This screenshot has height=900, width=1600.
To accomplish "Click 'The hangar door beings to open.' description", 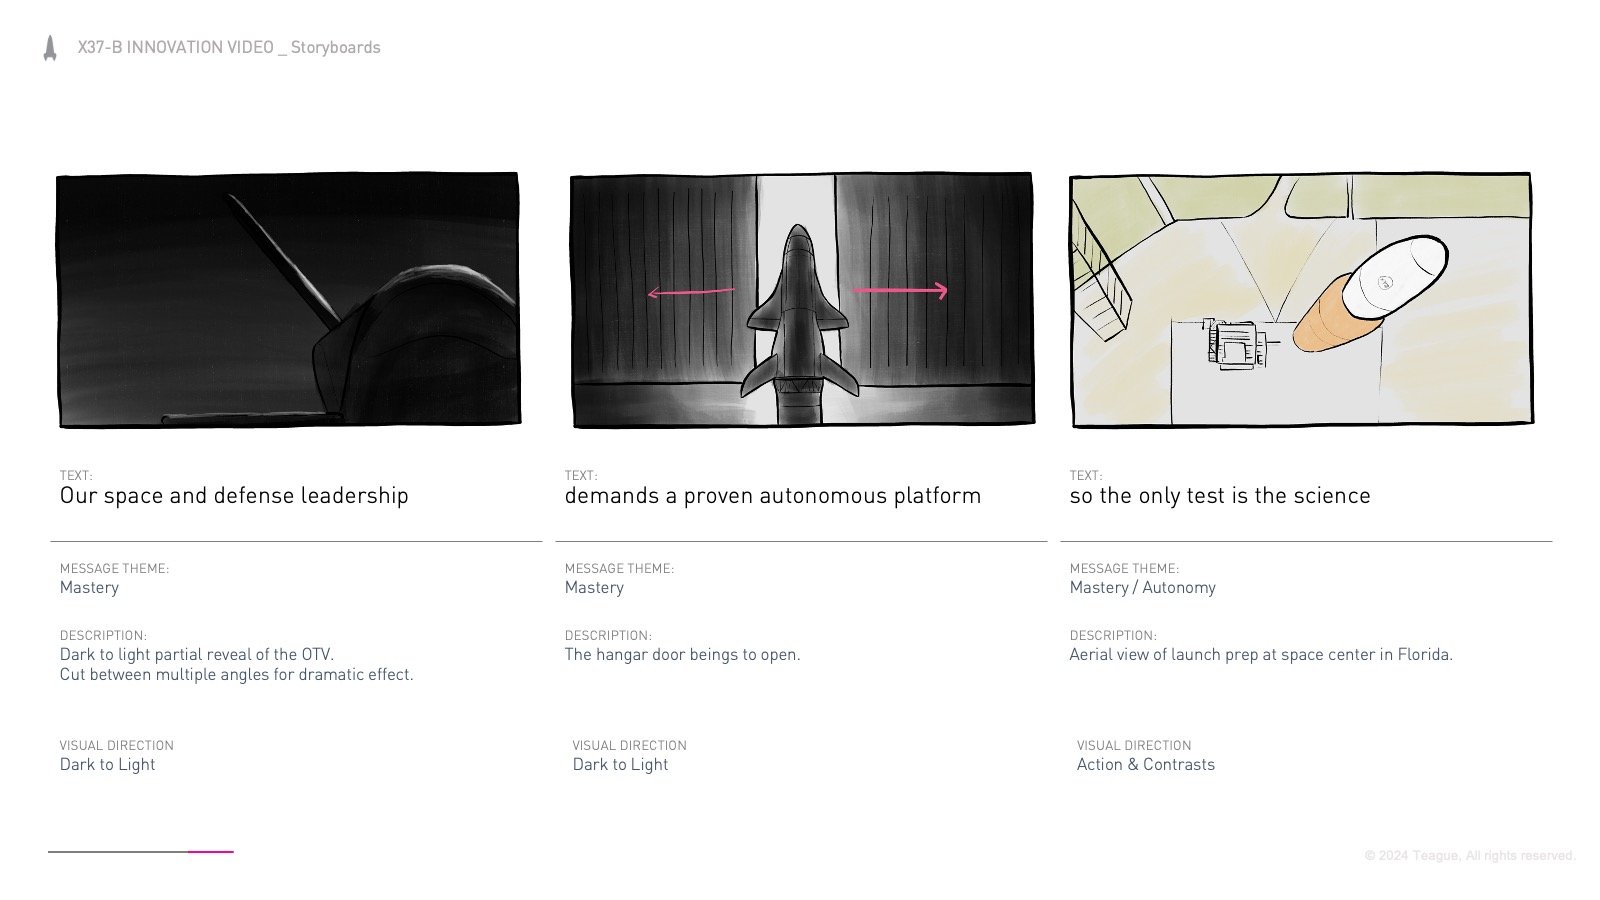I will [x=683, y=655].
